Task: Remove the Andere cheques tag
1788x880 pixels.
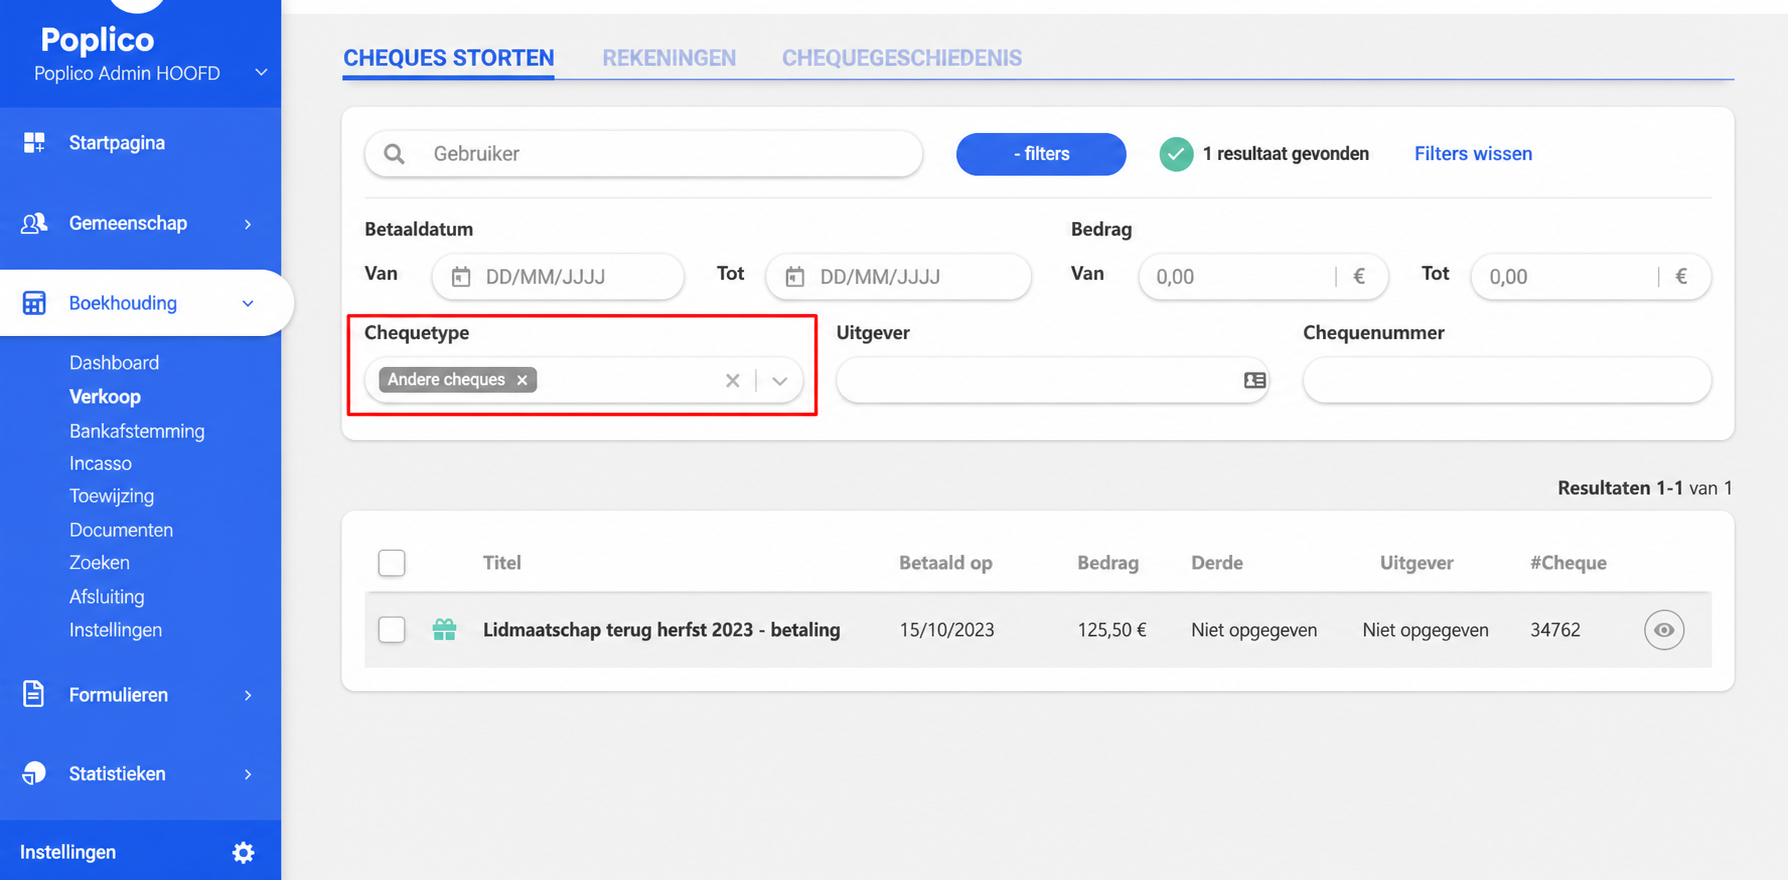Action: (x=522, y=380)
